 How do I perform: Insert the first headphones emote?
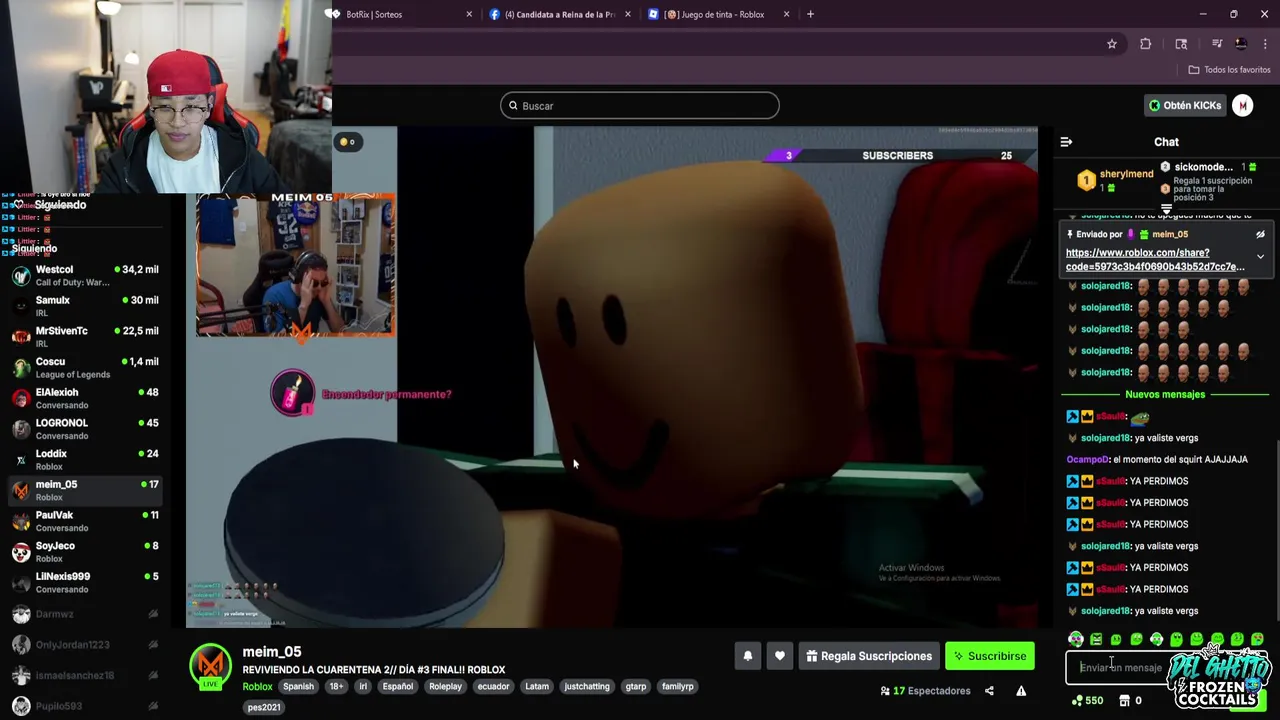1075,639
